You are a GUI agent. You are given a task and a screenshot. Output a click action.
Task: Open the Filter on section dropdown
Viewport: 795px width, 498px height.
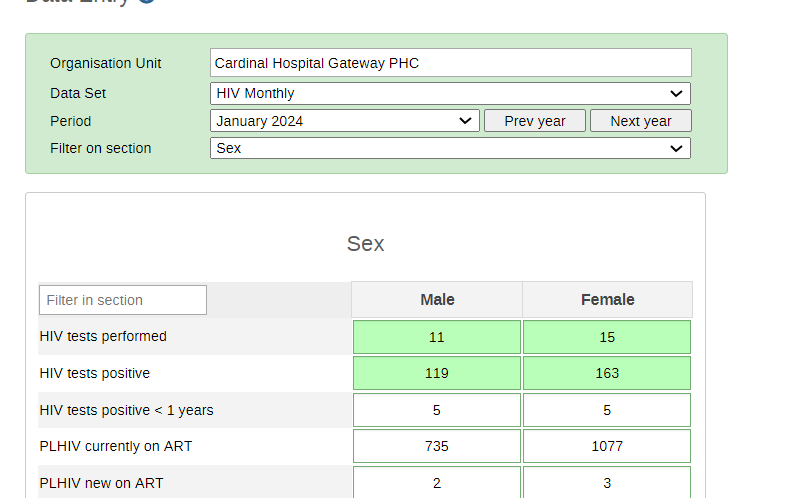coord(450,148)
